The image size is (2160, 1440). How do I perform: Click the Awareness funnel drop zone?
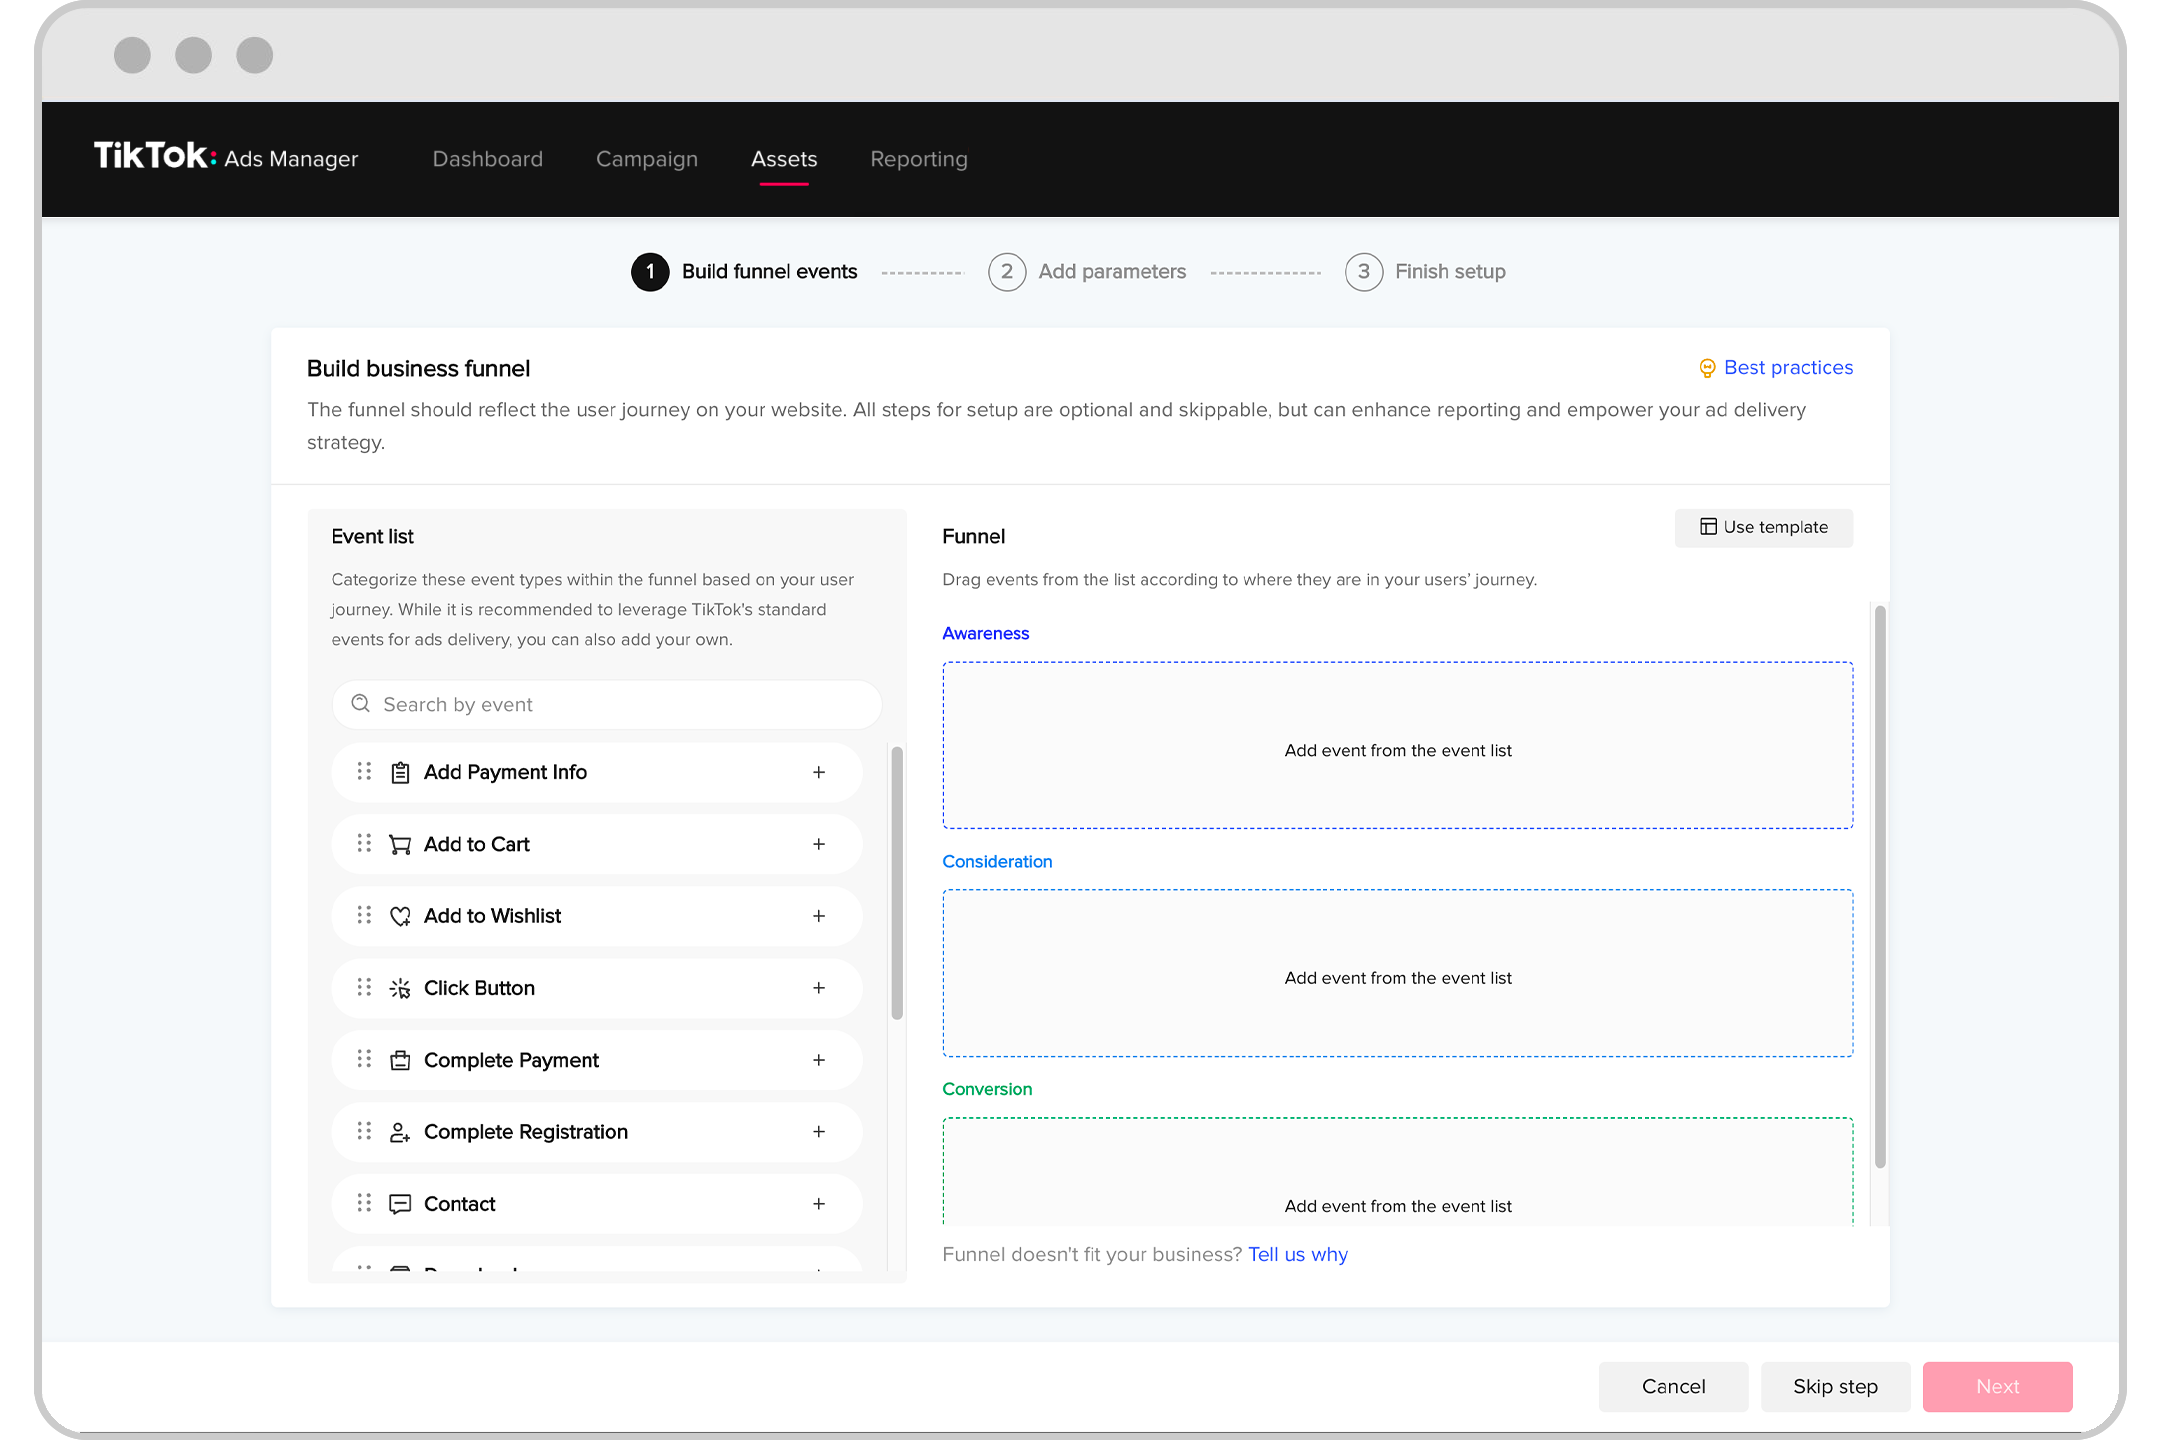click(1397, 745)
